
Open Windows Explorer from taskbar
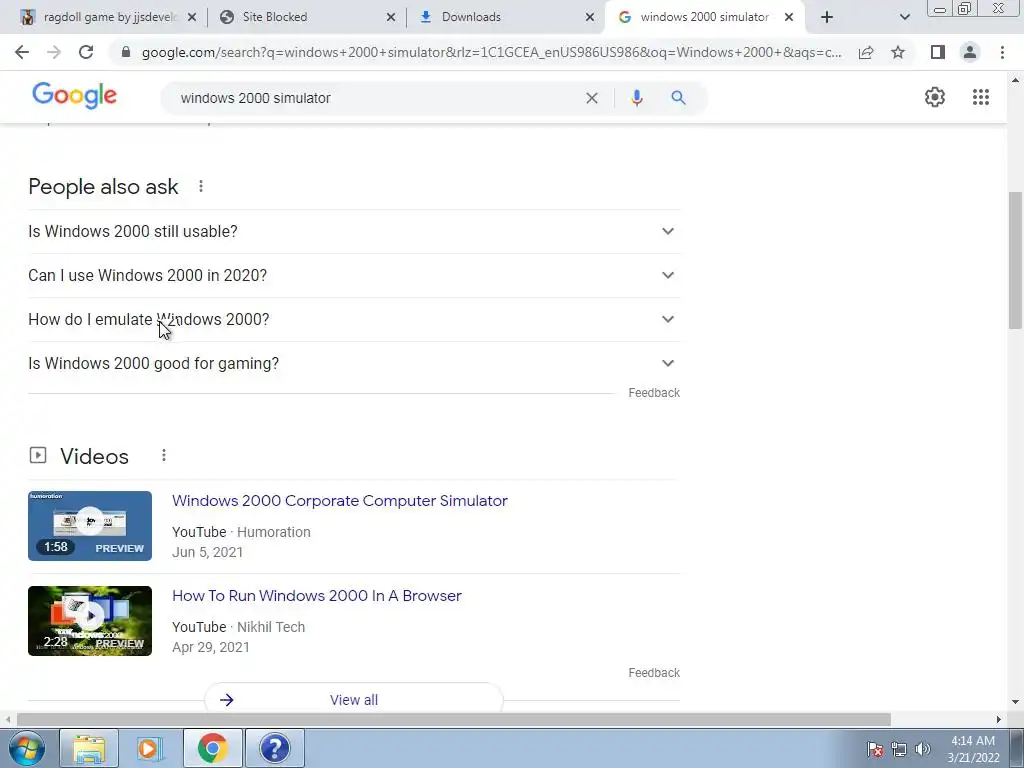[89, 748]
